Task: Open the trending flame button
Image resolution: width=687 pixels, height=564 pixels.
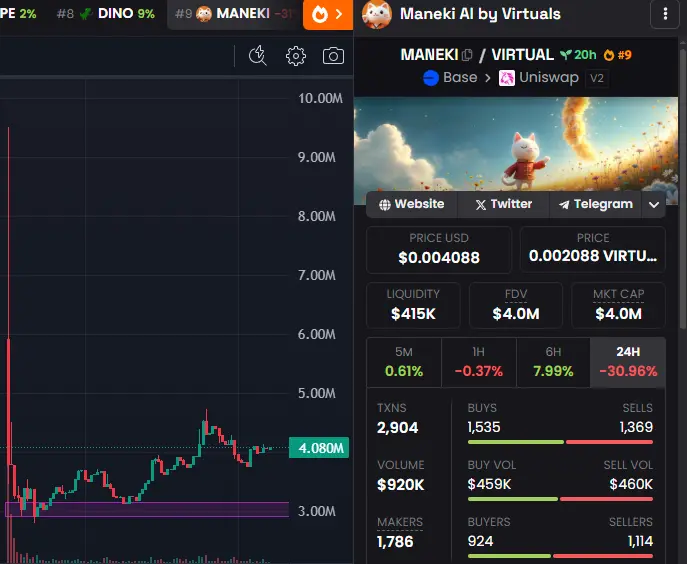Action: (328, 15)
